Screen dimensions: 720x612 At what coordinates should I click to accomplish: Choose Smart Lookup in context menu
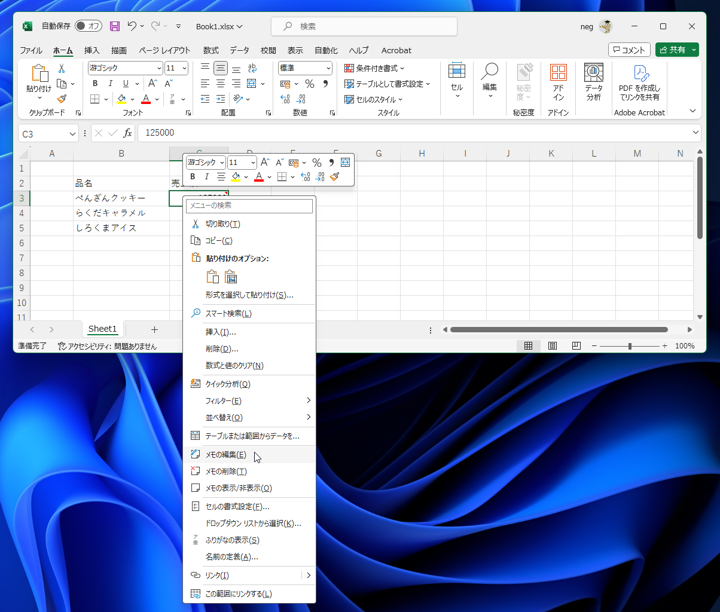(249, 313)
